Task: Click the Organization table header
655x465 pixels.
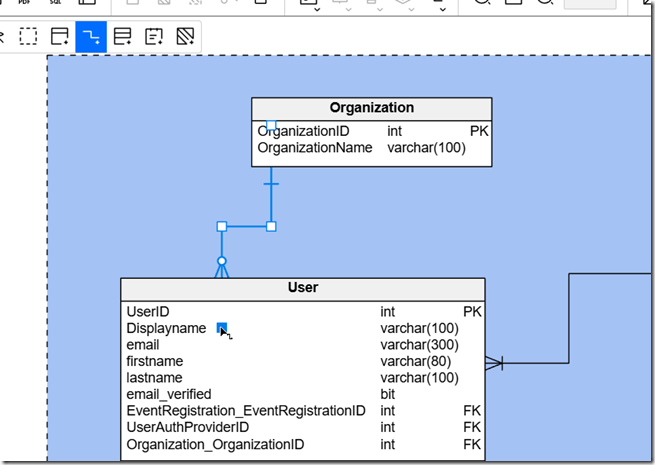Action: click(x=371, y=108)
